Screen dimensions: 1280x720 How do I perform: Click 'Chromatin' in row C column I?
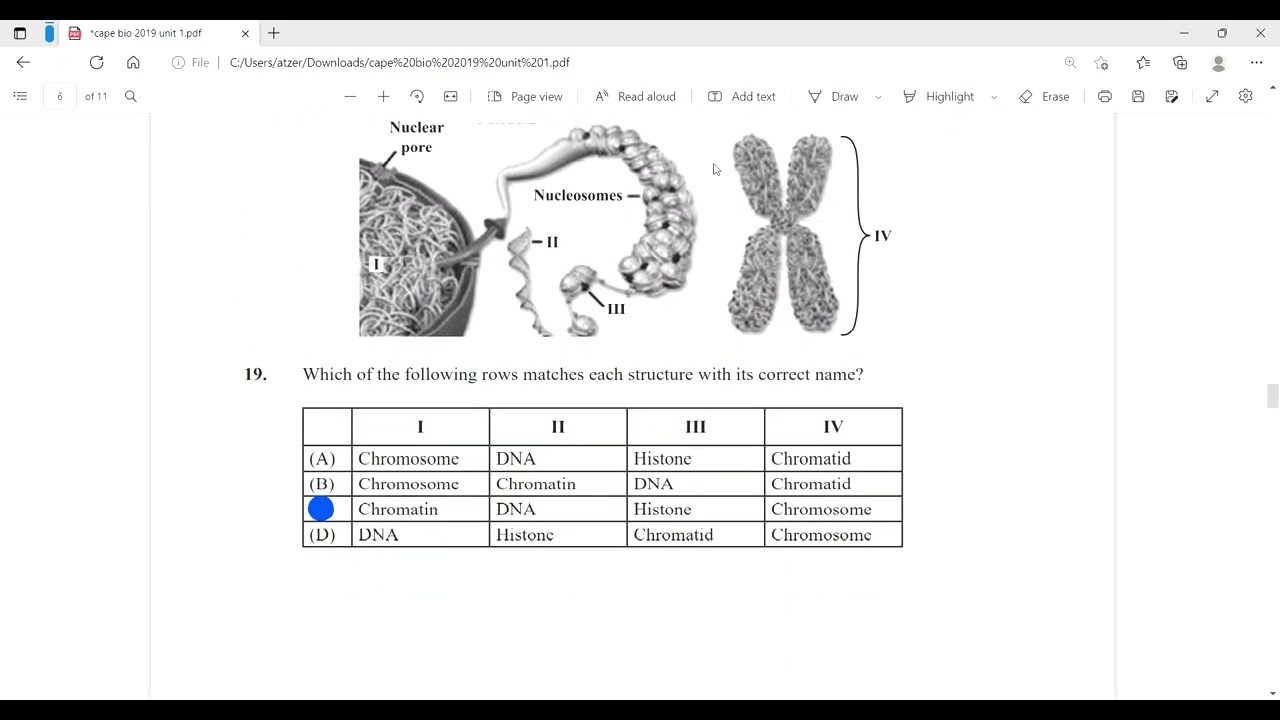pyautogui.click(x=398, y=509)
